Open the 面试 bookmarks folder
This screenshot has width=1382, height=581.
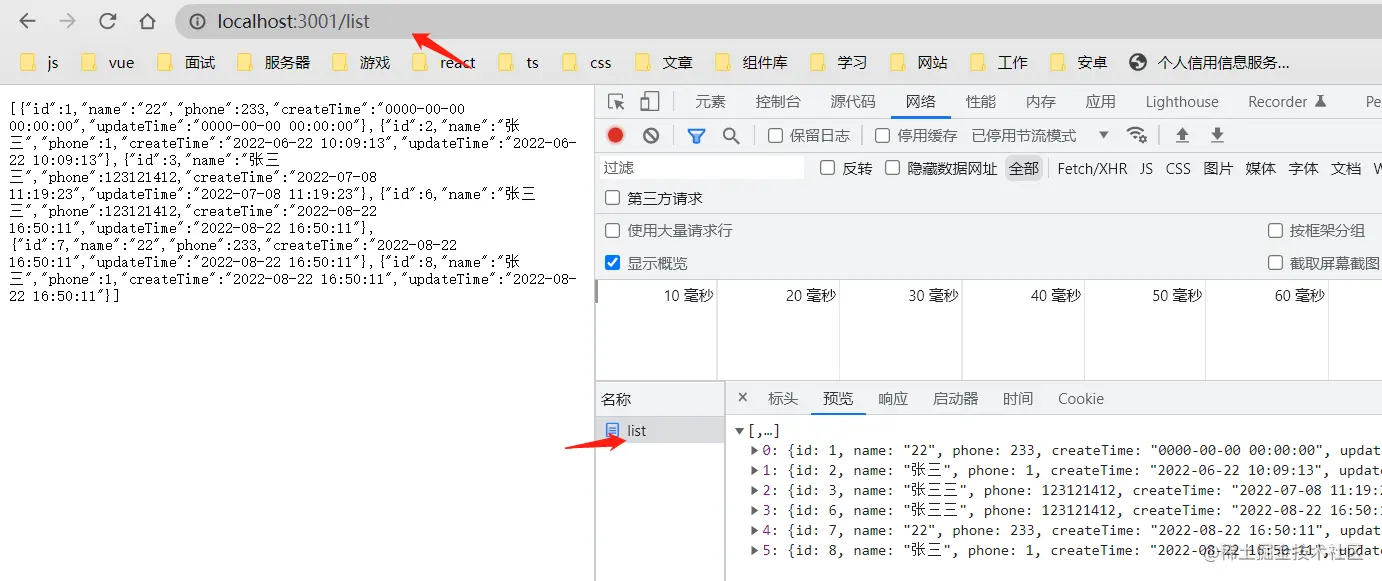[x=187, y=62]
